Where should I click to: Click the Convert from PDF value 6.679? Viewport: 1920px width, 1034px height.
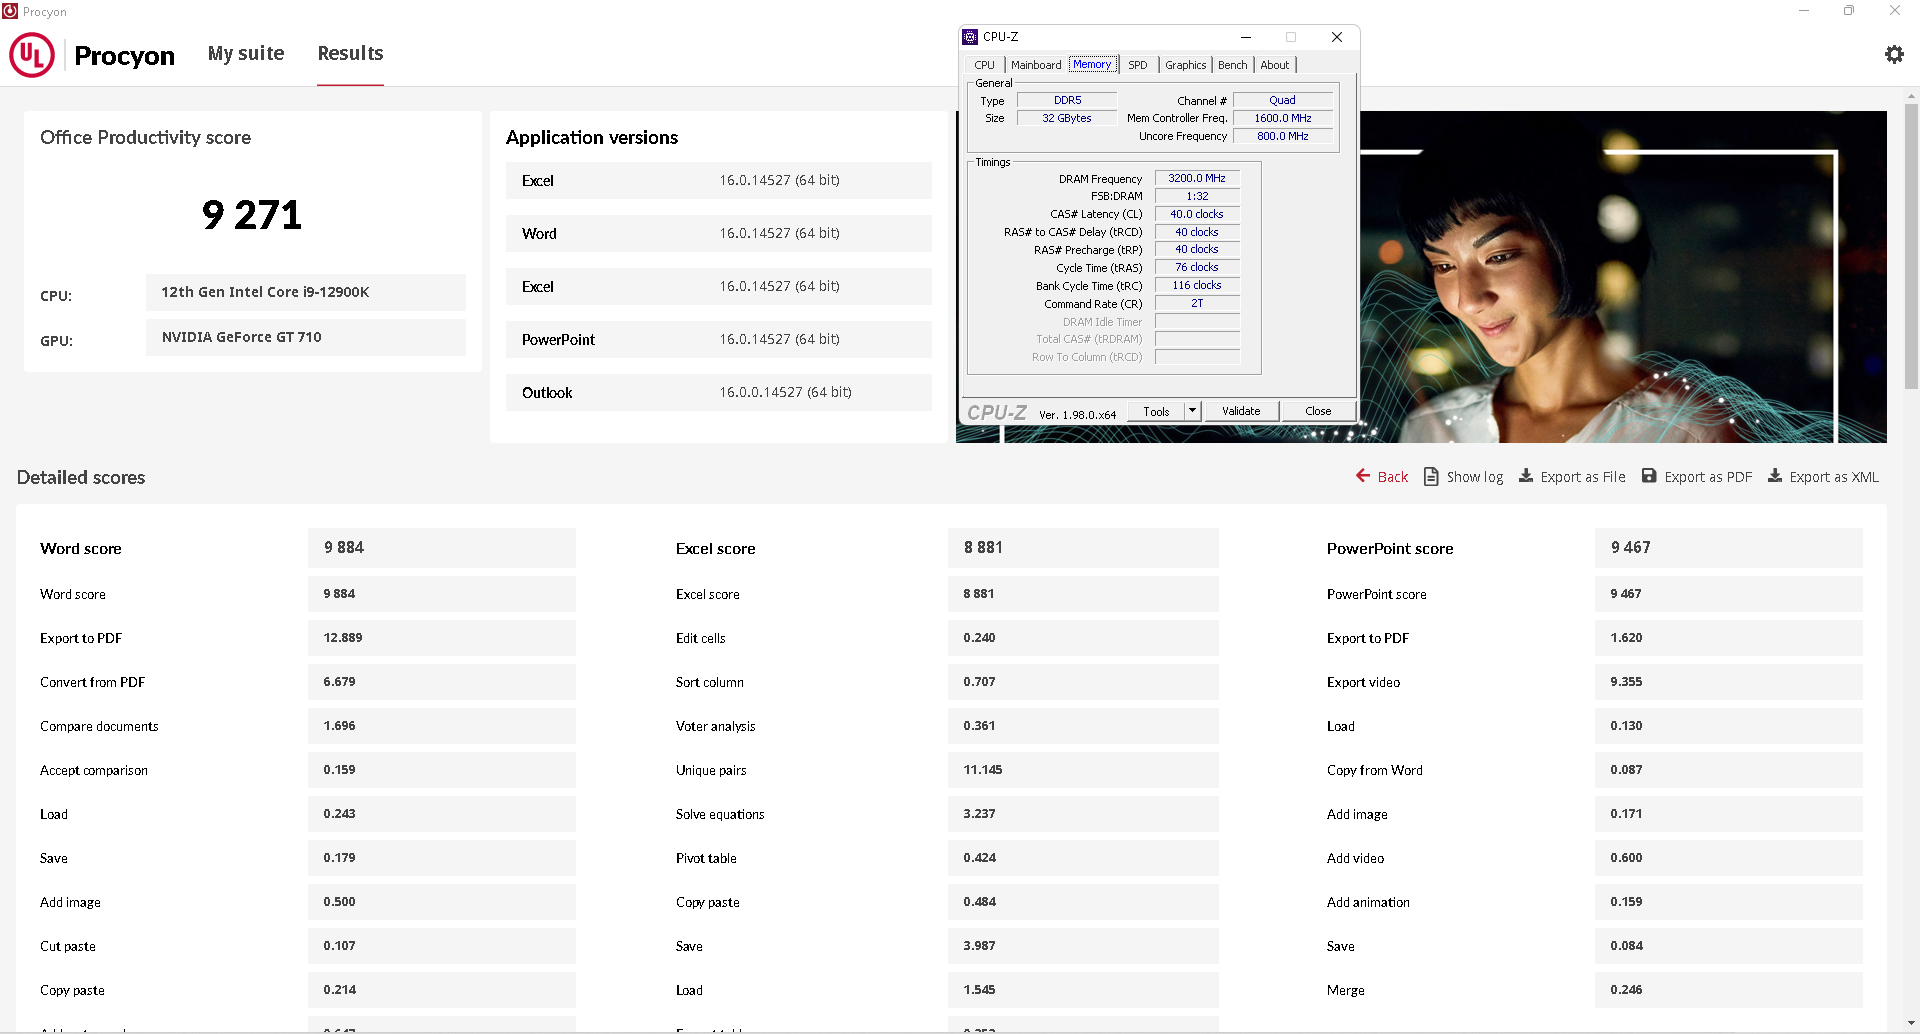442,682
